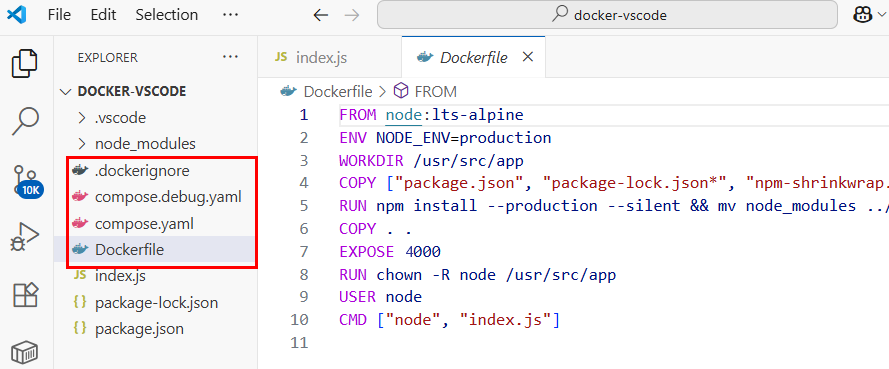Open package.json in explorer

156,329
